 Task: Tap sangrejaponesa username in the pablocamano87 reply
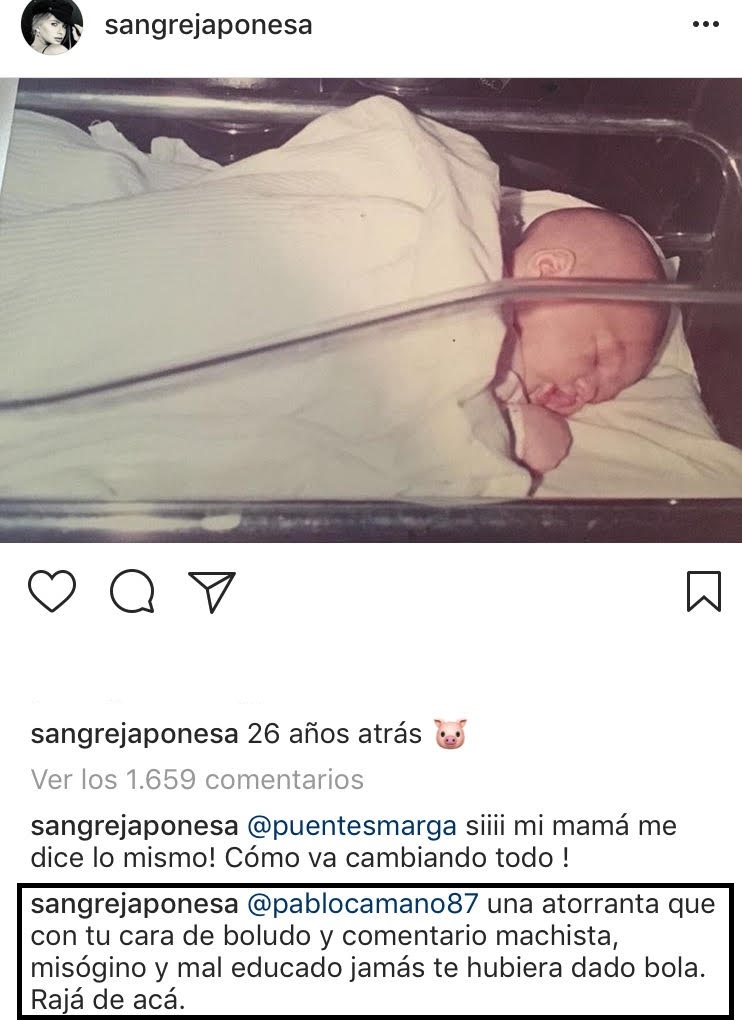pyautogui.click(x=134, y=905)
